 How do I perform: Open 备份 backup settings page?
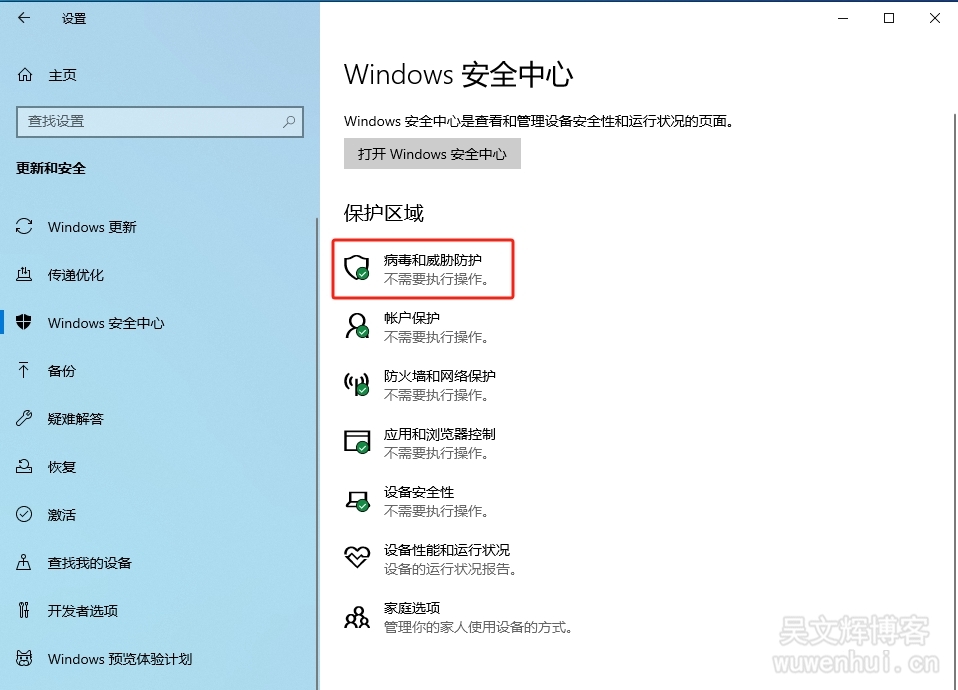point(62,371)
